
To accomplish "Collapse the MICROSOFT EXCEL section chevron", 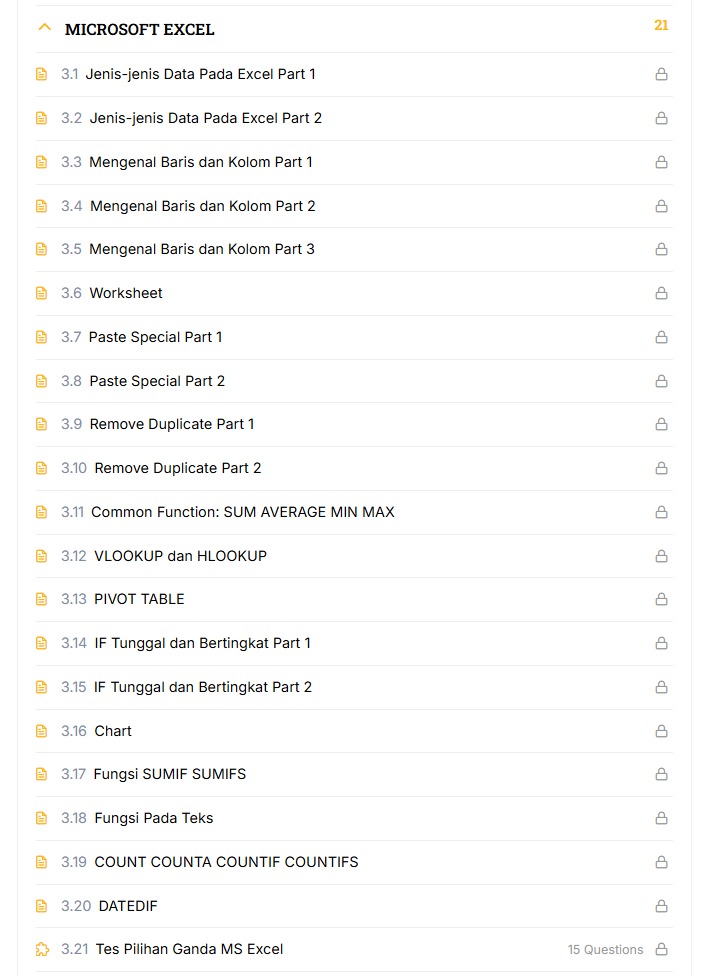I will click(x=44, y=28).
